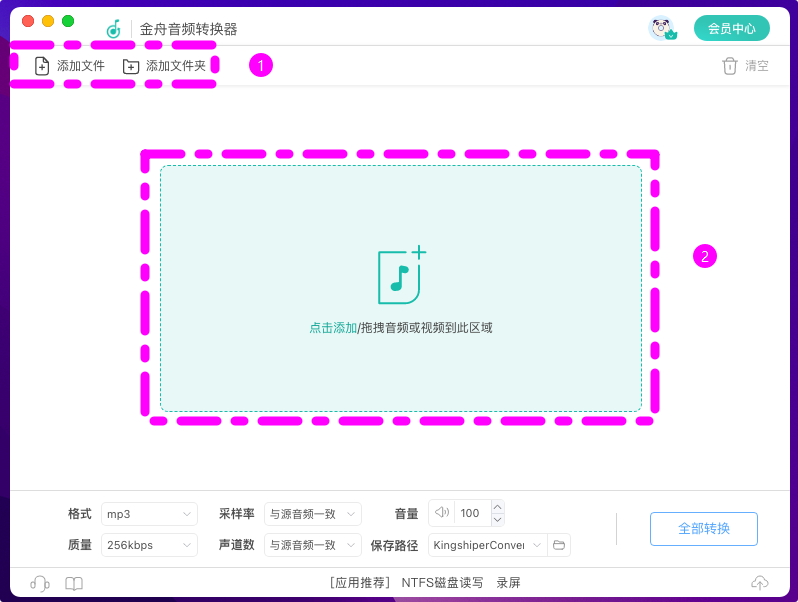Click the [应用推荐] label
The height and width of the screenshot is (602, 798).
point(360,583)
